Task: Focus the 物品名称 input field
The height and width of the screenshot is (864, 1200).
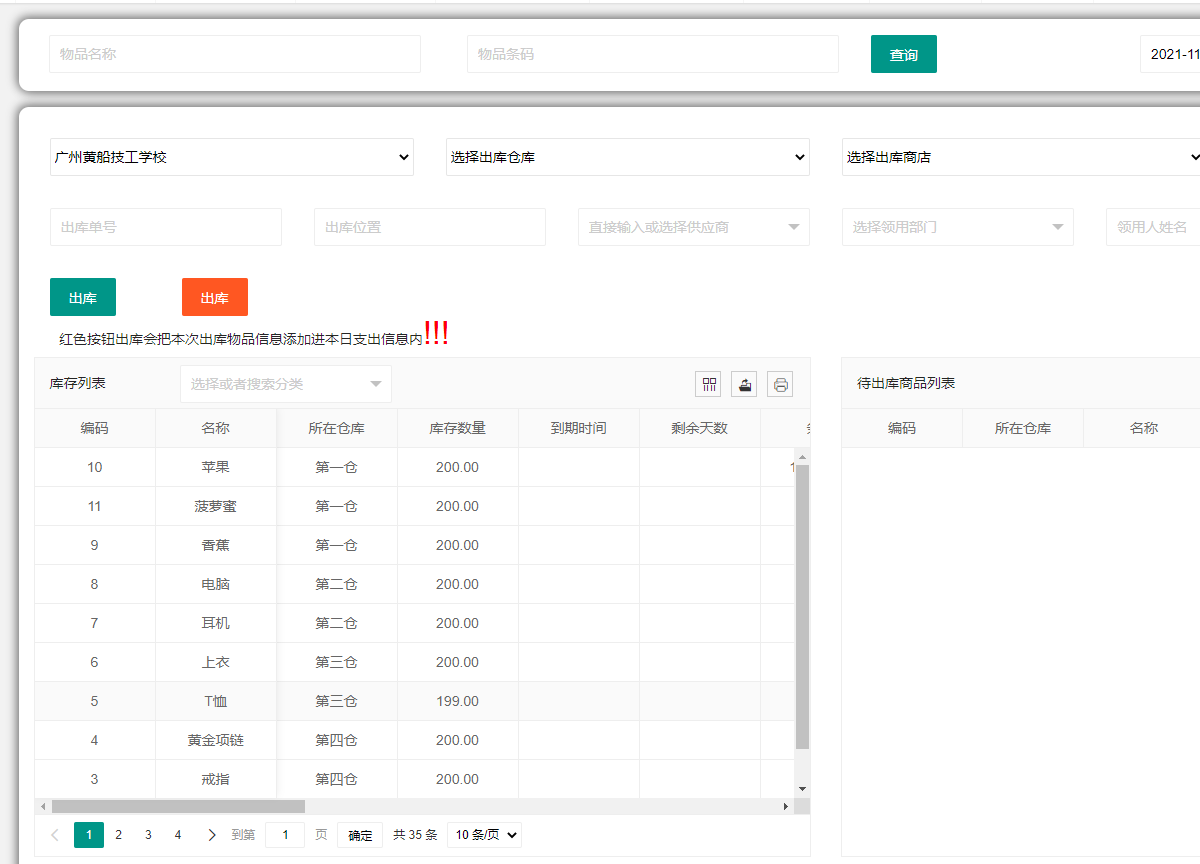Action: coord(234,54)
